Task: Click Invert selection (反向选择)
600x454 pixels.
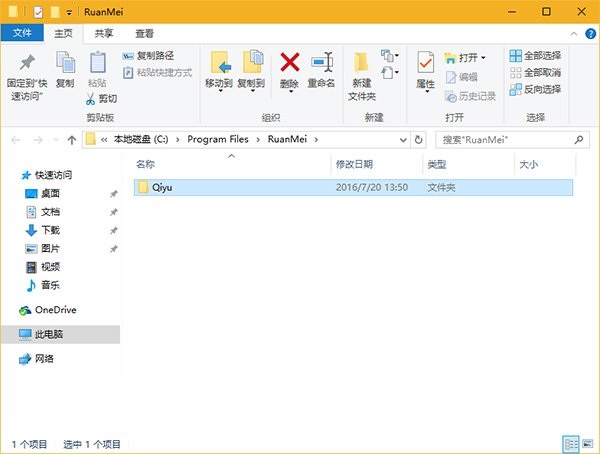Action: (x=535, y=90)
